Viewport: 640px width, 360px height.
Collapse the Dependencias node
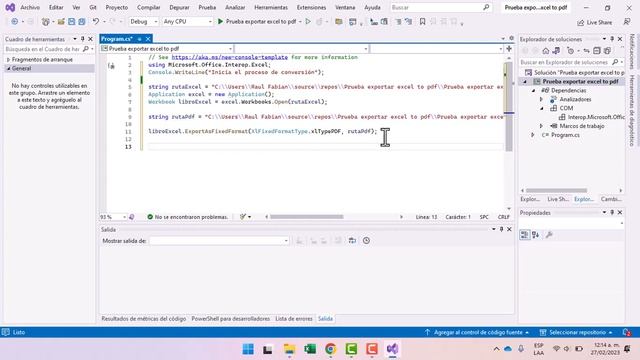(x=533, y=91)
